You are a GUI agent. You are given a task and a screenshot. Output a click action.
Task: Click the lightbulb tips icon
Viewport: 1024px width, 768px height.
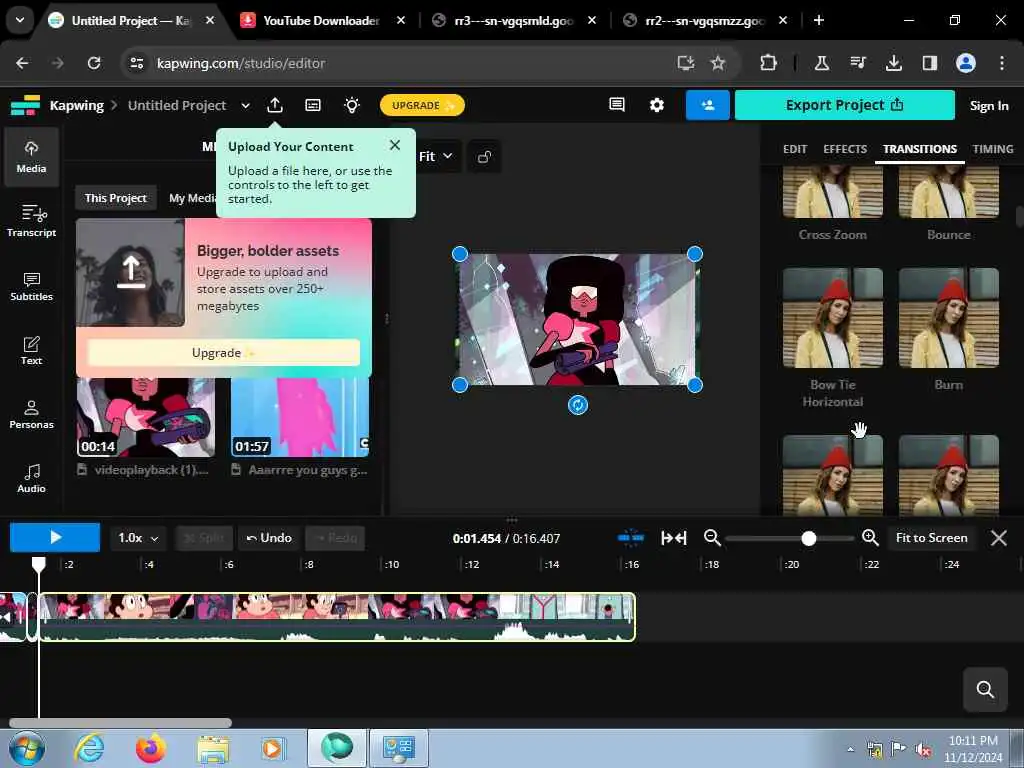click(352, 105)
